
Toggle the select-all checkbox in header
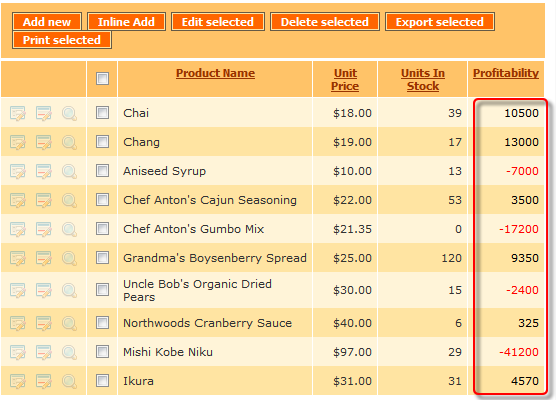click(x=102, y=78)
